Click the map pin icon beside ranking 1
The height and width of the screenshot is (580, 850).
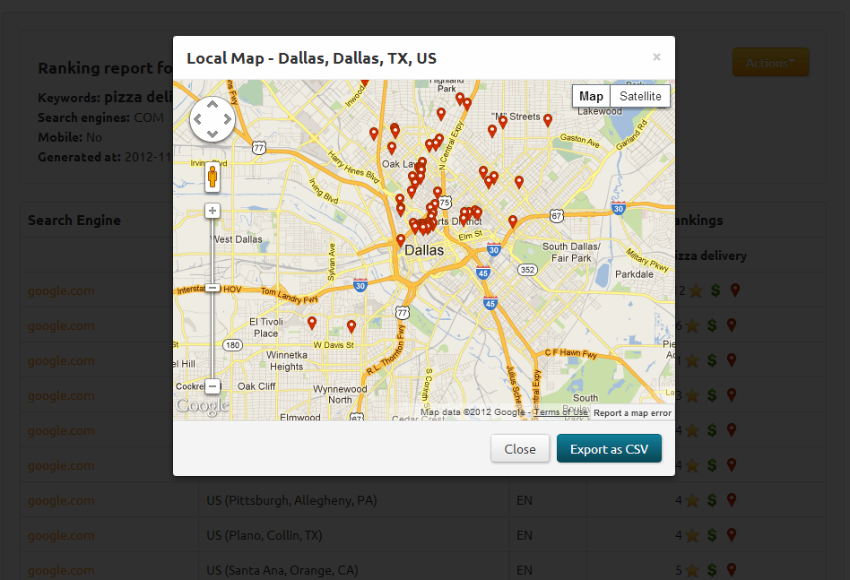click(x=732, y=360)
